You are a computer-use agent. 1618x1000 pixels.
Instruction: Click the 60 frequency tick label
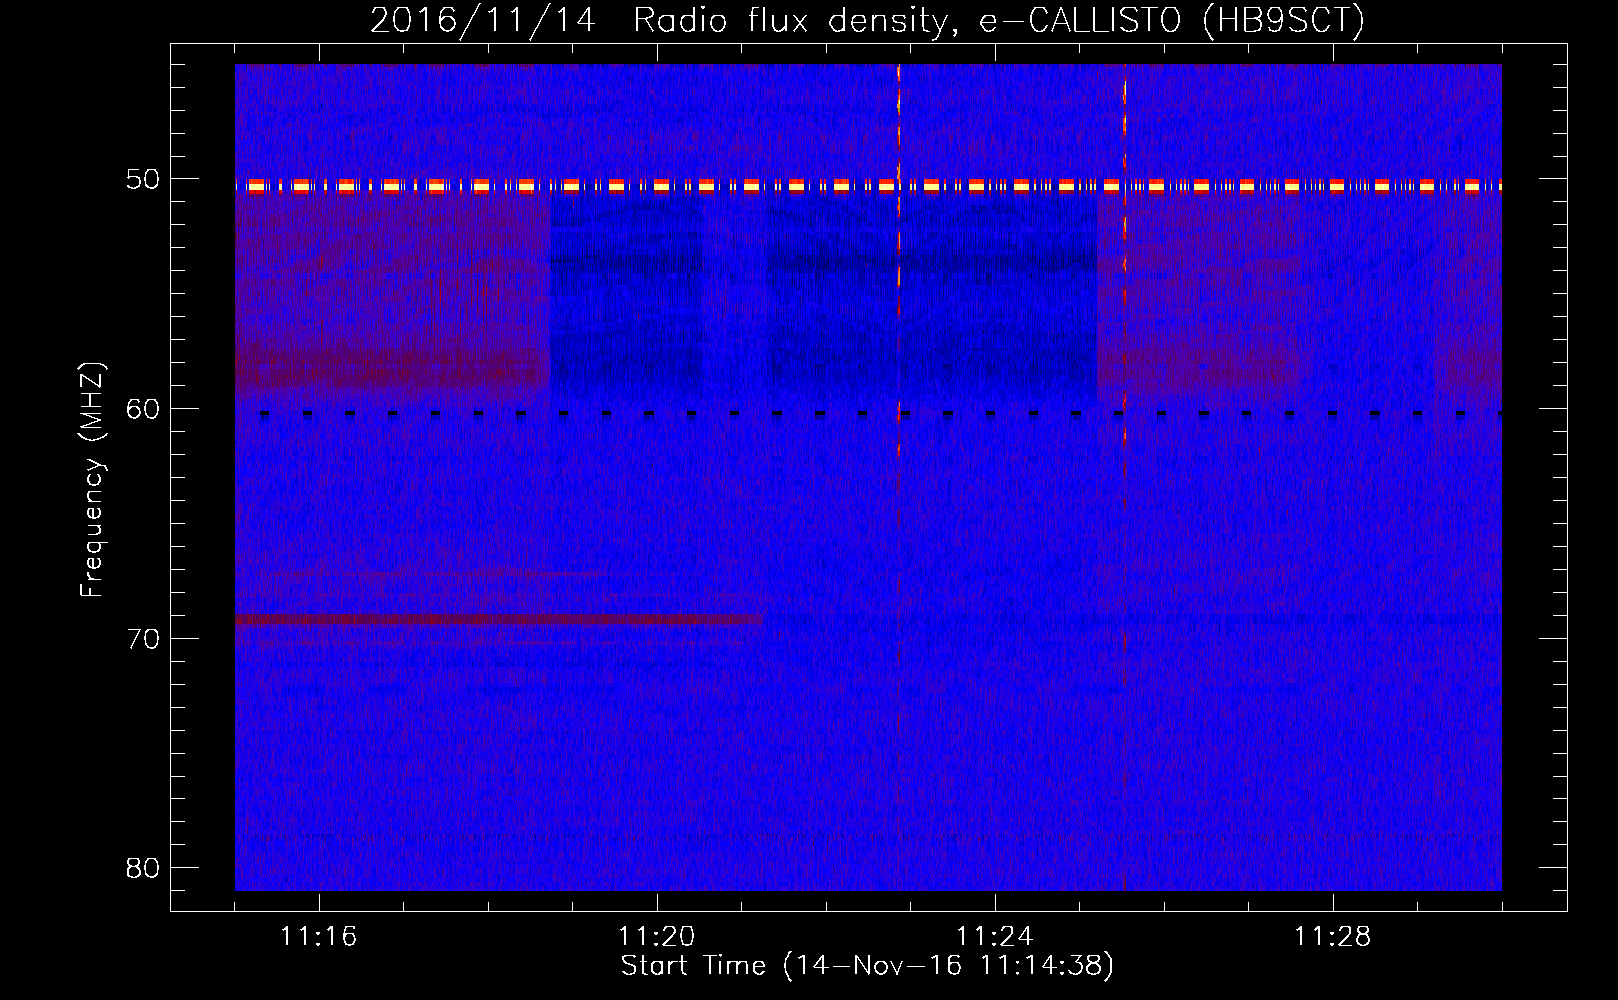click(143, 409)
